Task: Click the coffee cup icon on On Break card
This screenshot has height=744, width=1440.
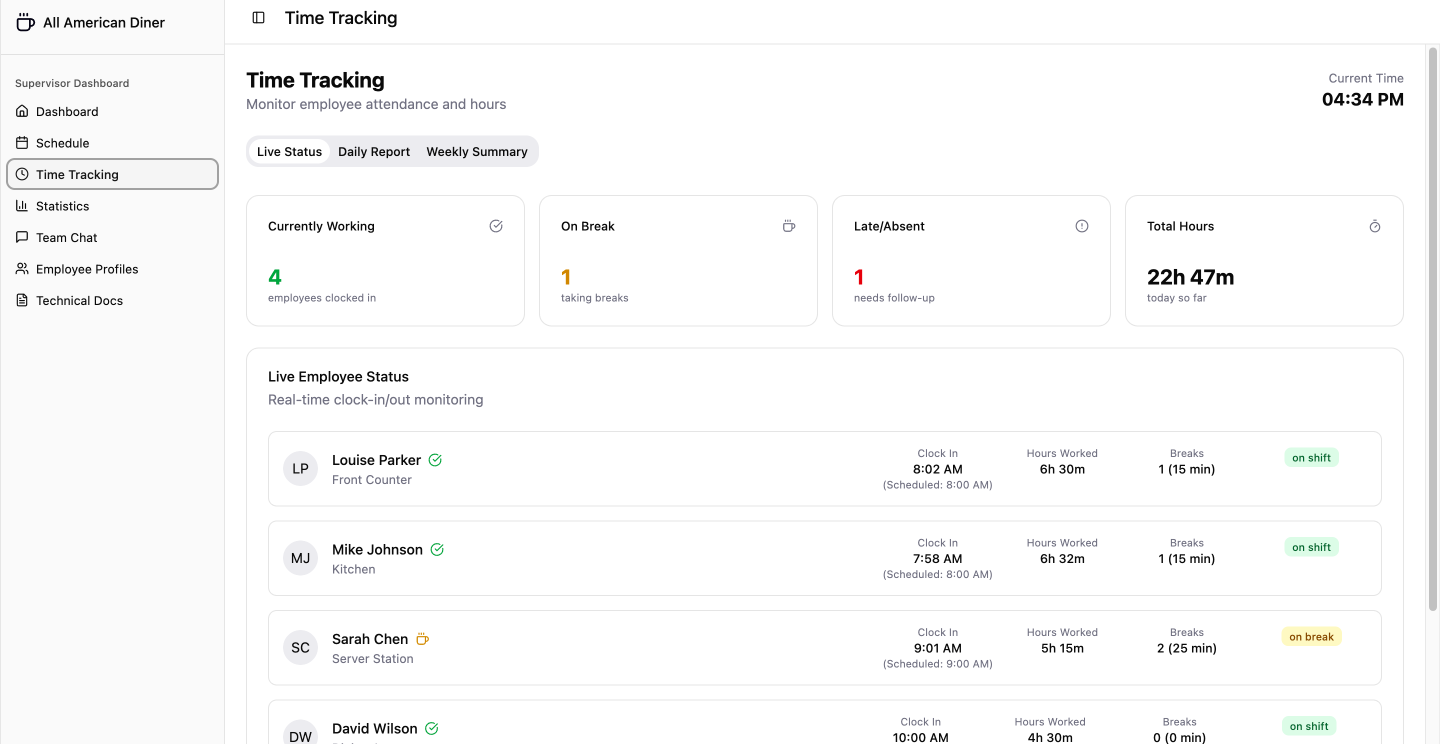Action: point(789,226)
